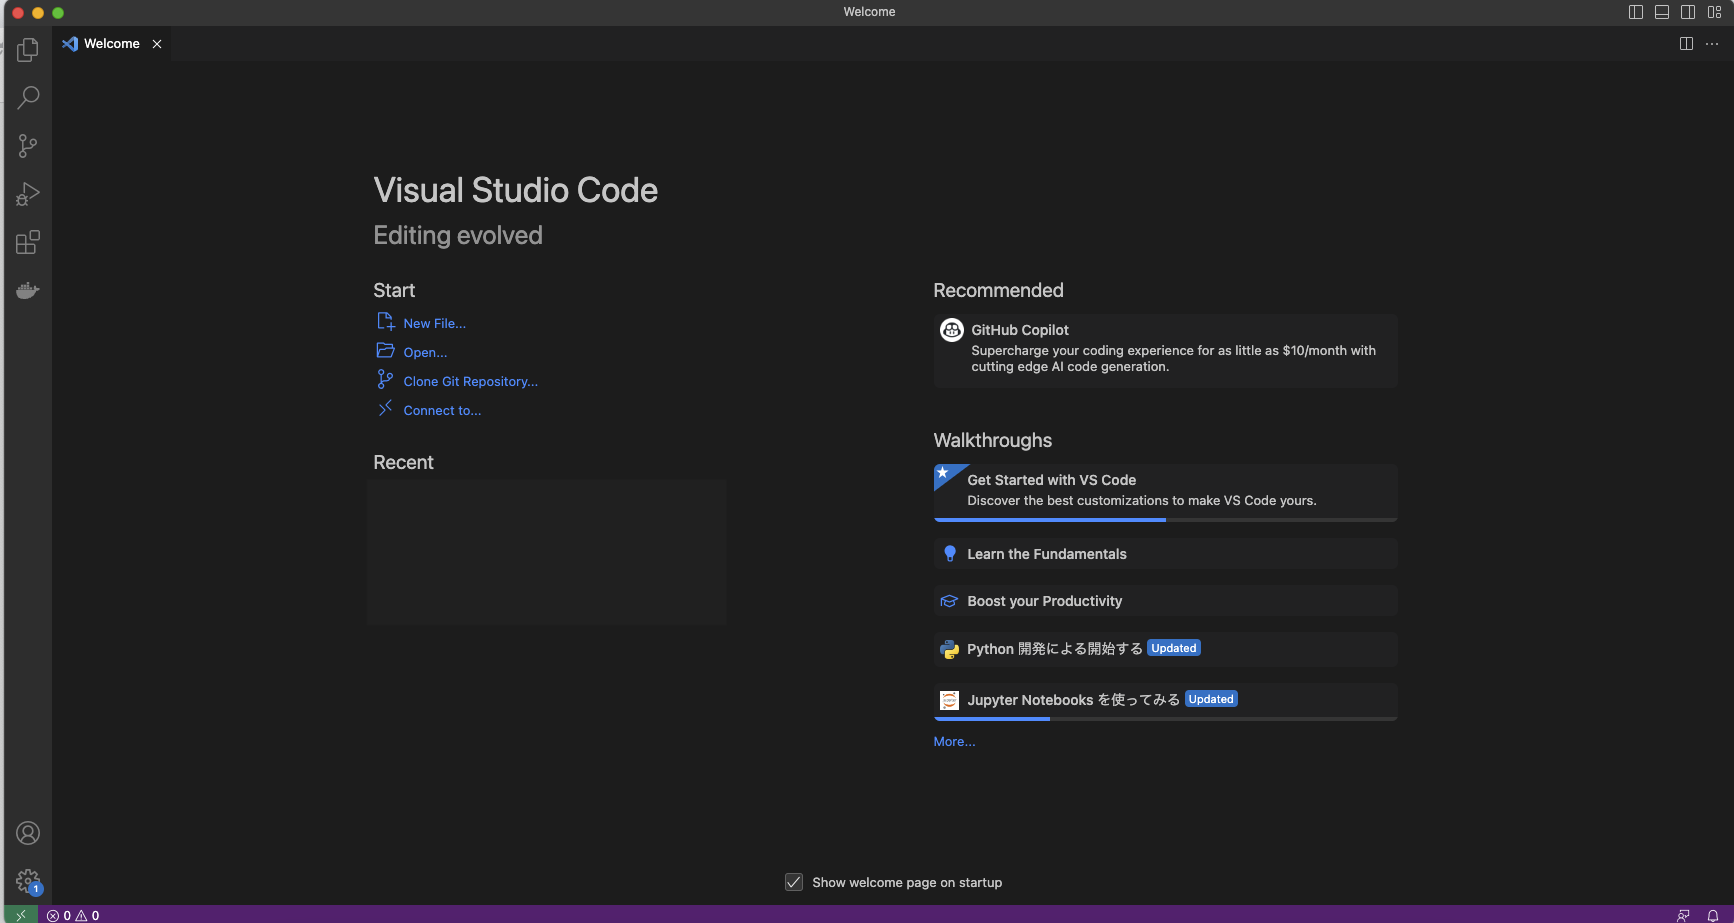This screenshot has height=923, width=1734.
Task: Open the Extensions view
Action: pyautogui.click(x=27, y=241)
